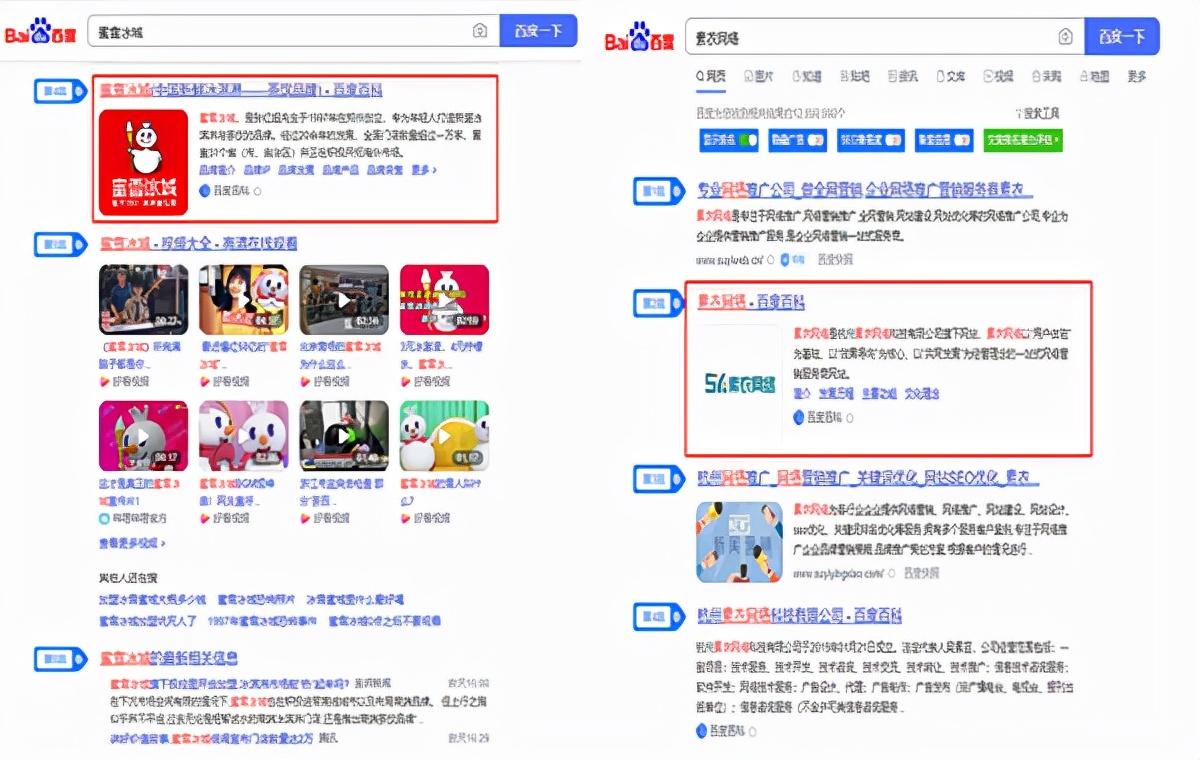Open the view more videos link below thumbnails
The image size is (1200, 760).
coord(132,543)
